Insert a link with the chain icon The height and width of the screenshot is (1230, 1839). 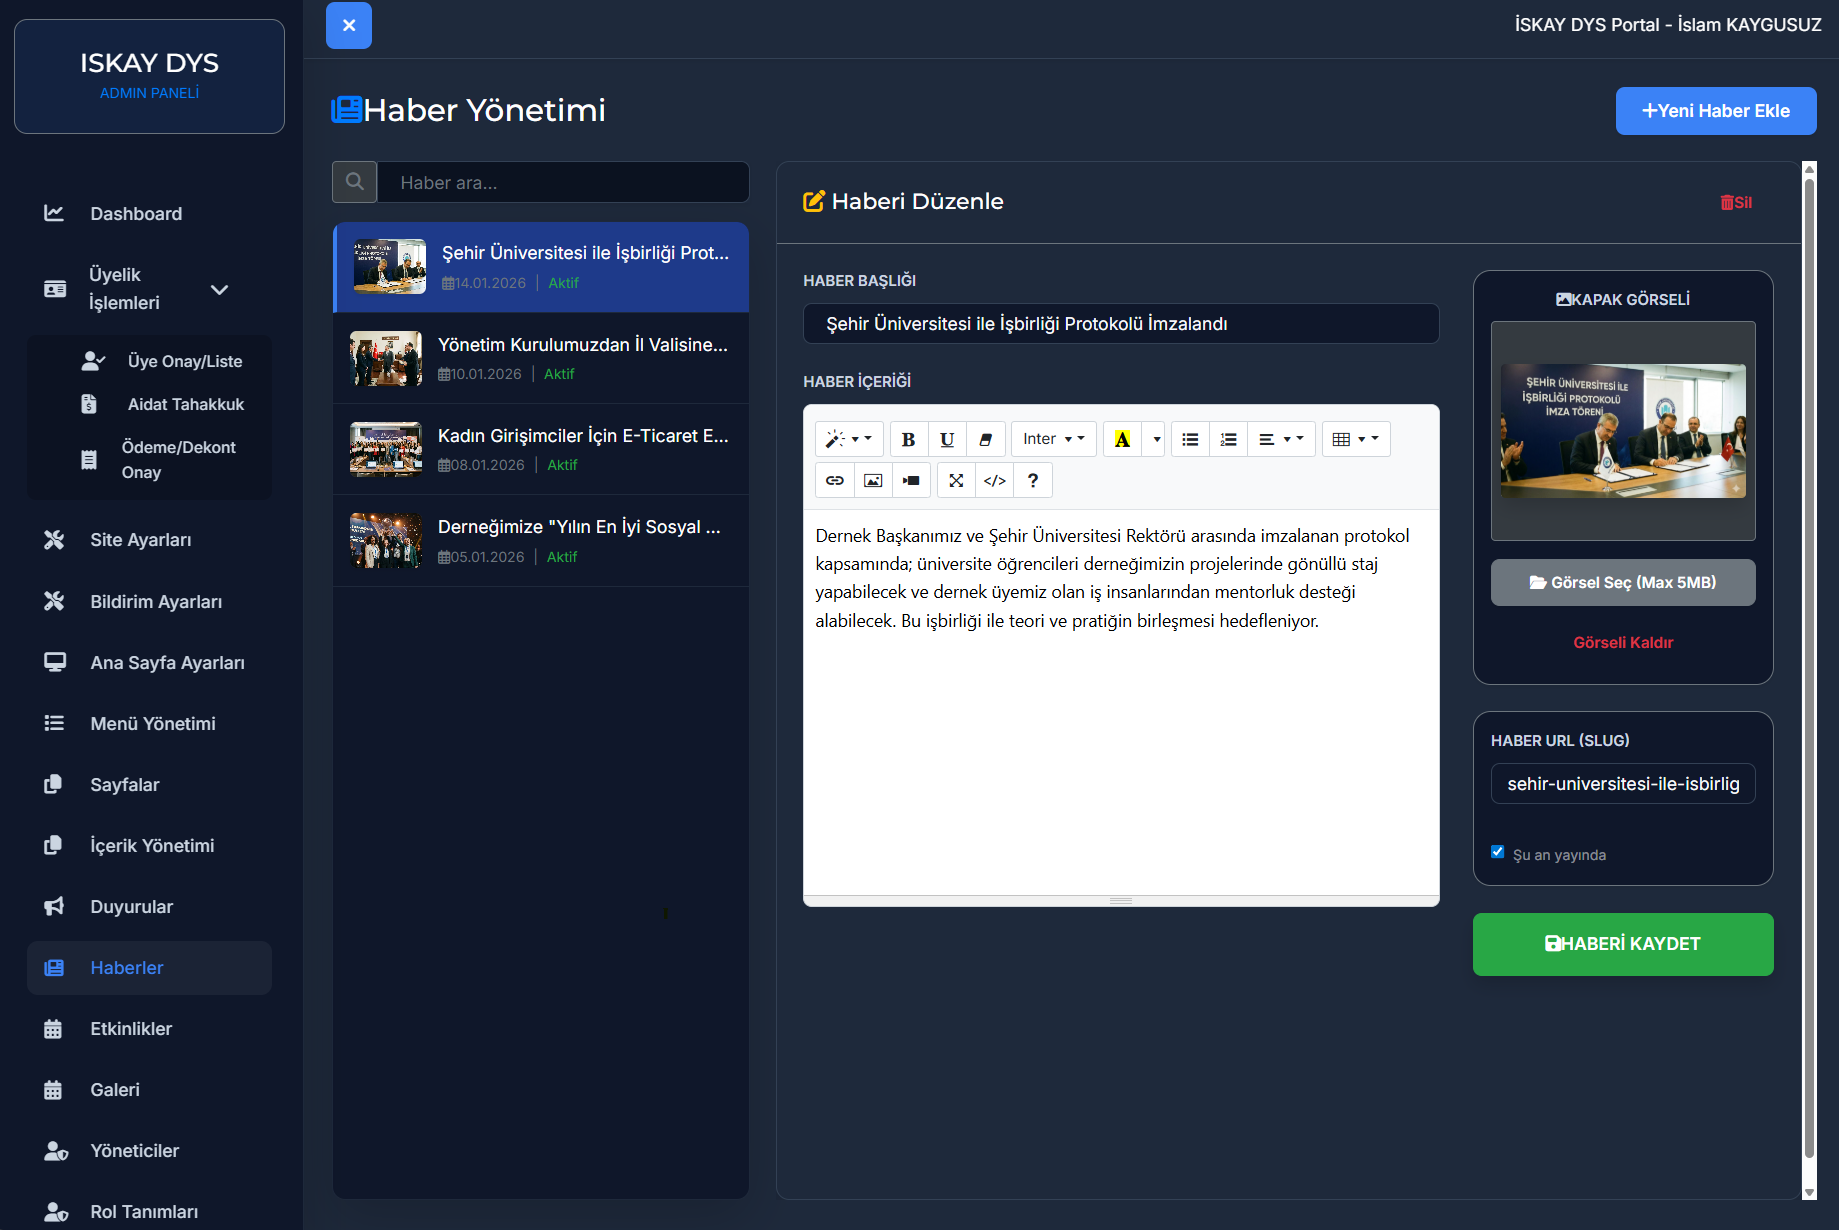click(835, 481)
